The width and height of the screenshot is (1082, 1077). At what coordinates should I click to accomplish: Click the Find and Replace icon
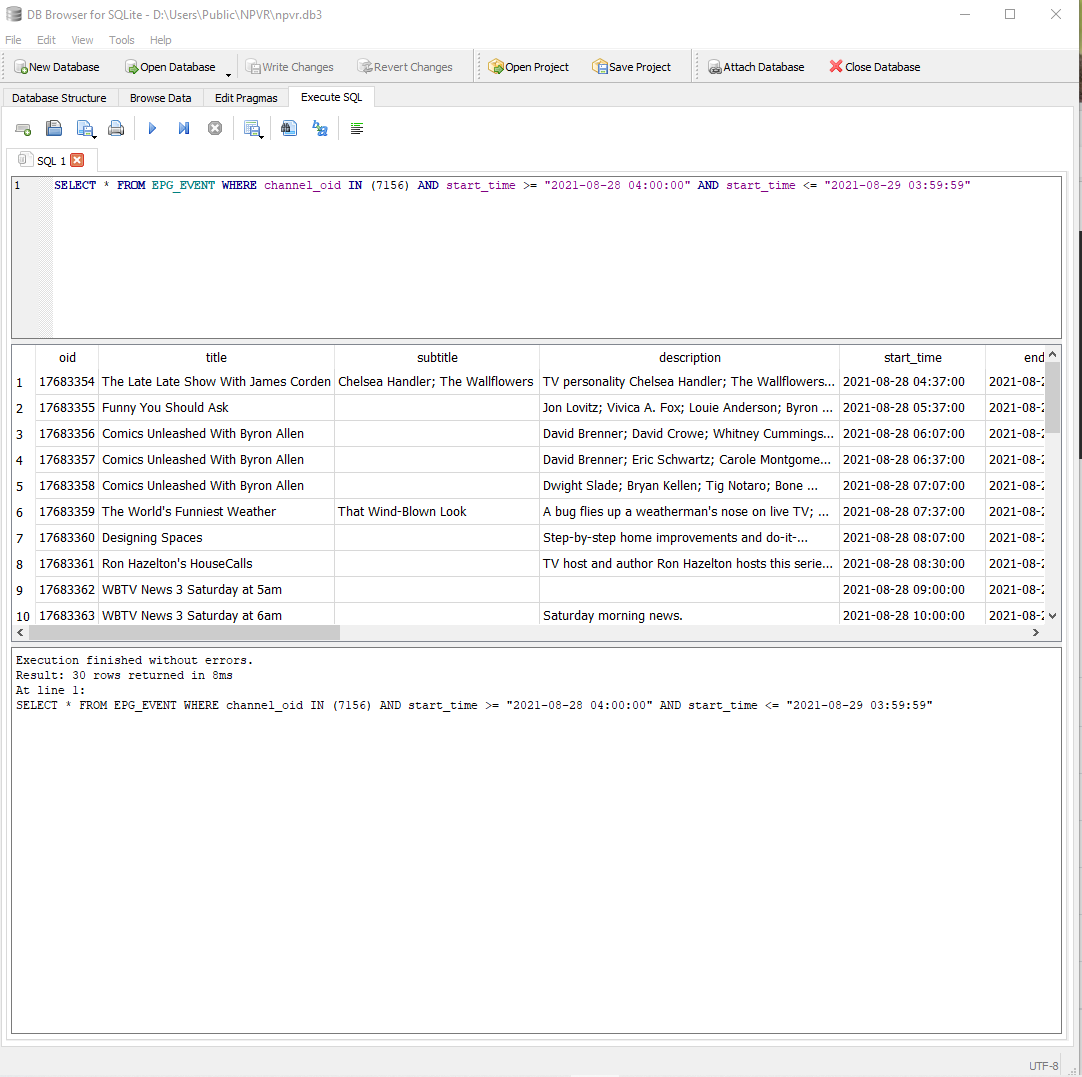point(319,128)
